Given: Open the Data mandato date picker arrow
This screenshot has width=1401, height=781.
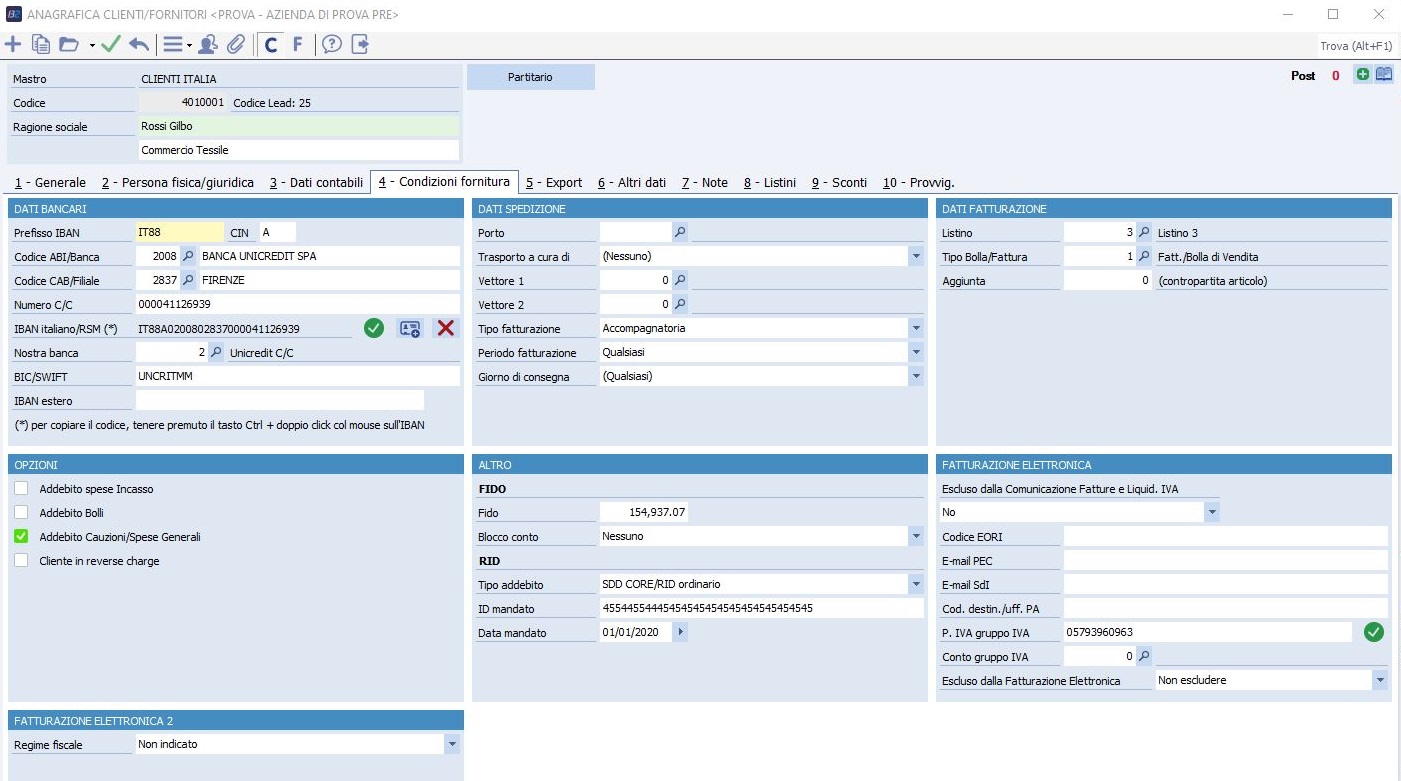Looking at the screenshot, I should [681, 632].
